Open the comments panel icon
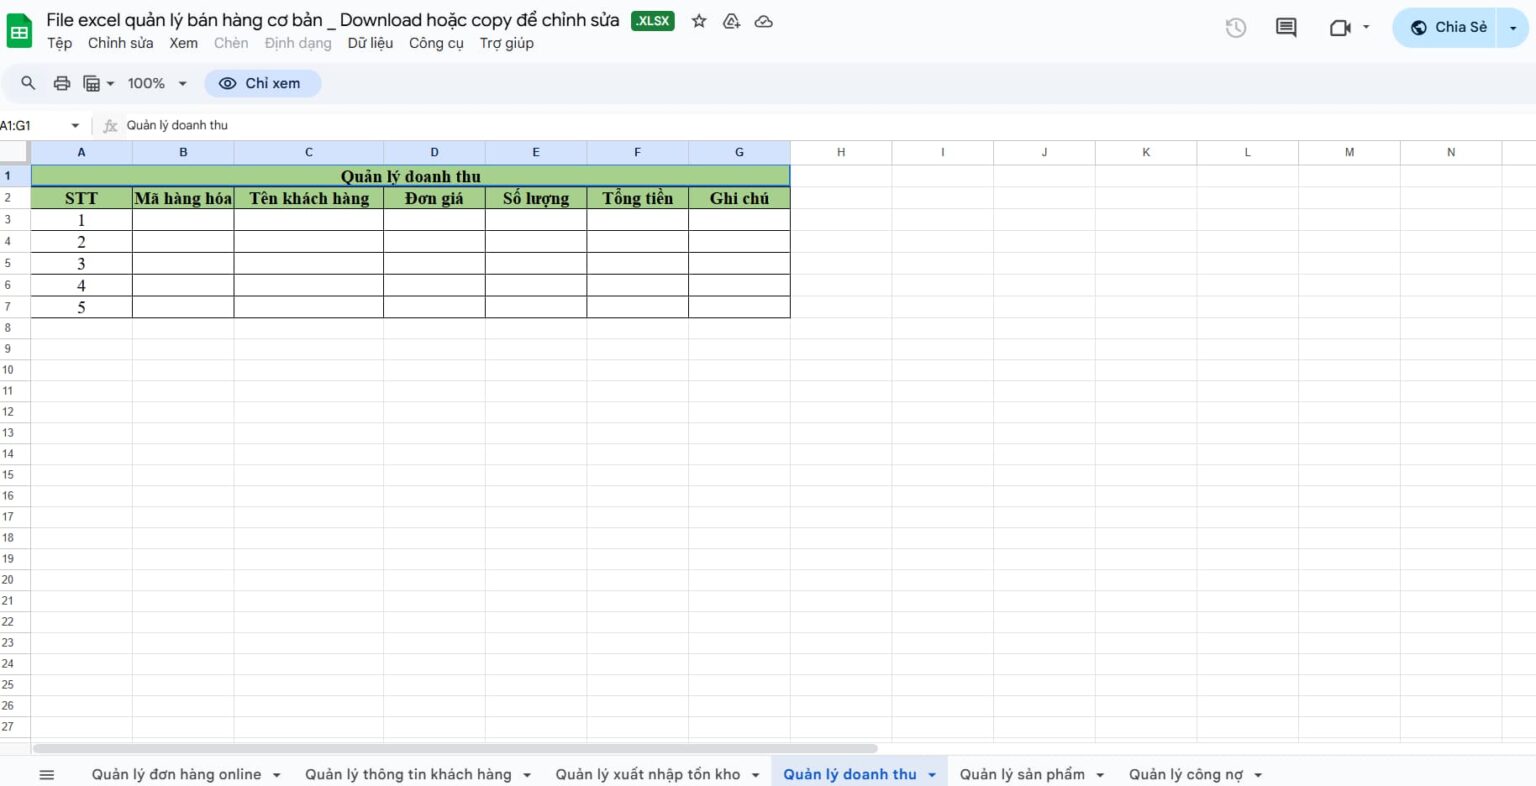1536x786 pixels. click(1285, 28)
